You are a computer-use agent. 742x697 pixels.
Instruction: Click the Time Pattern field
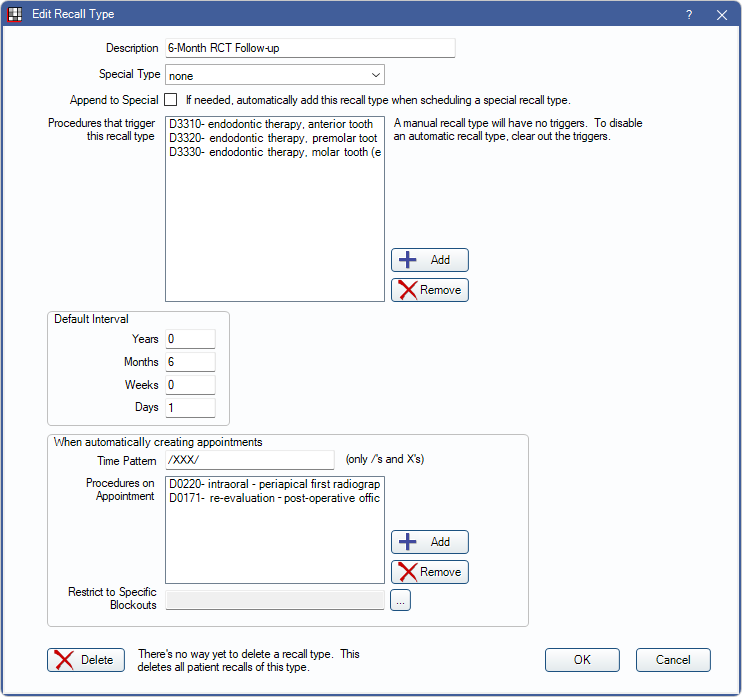[249, 460]
